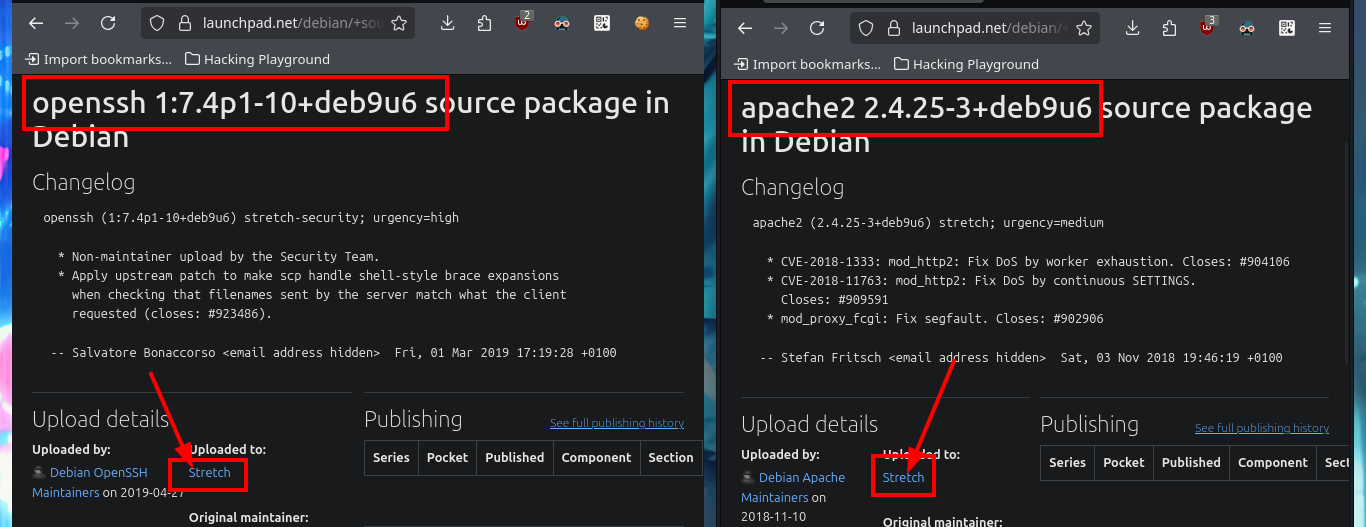
Task: Go back in the left openssh browser window
Action: pos(36,23)
